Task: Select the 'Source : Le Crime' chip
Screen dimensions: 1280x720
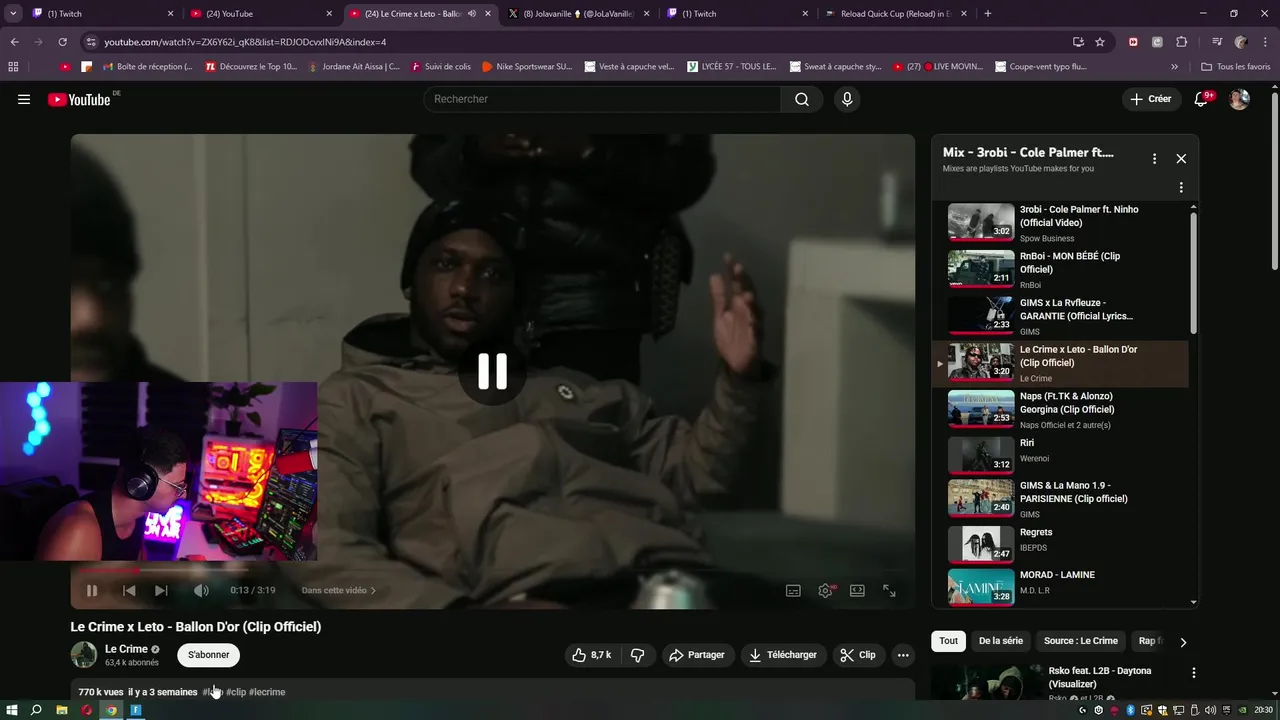Action: coord(1081,641)
